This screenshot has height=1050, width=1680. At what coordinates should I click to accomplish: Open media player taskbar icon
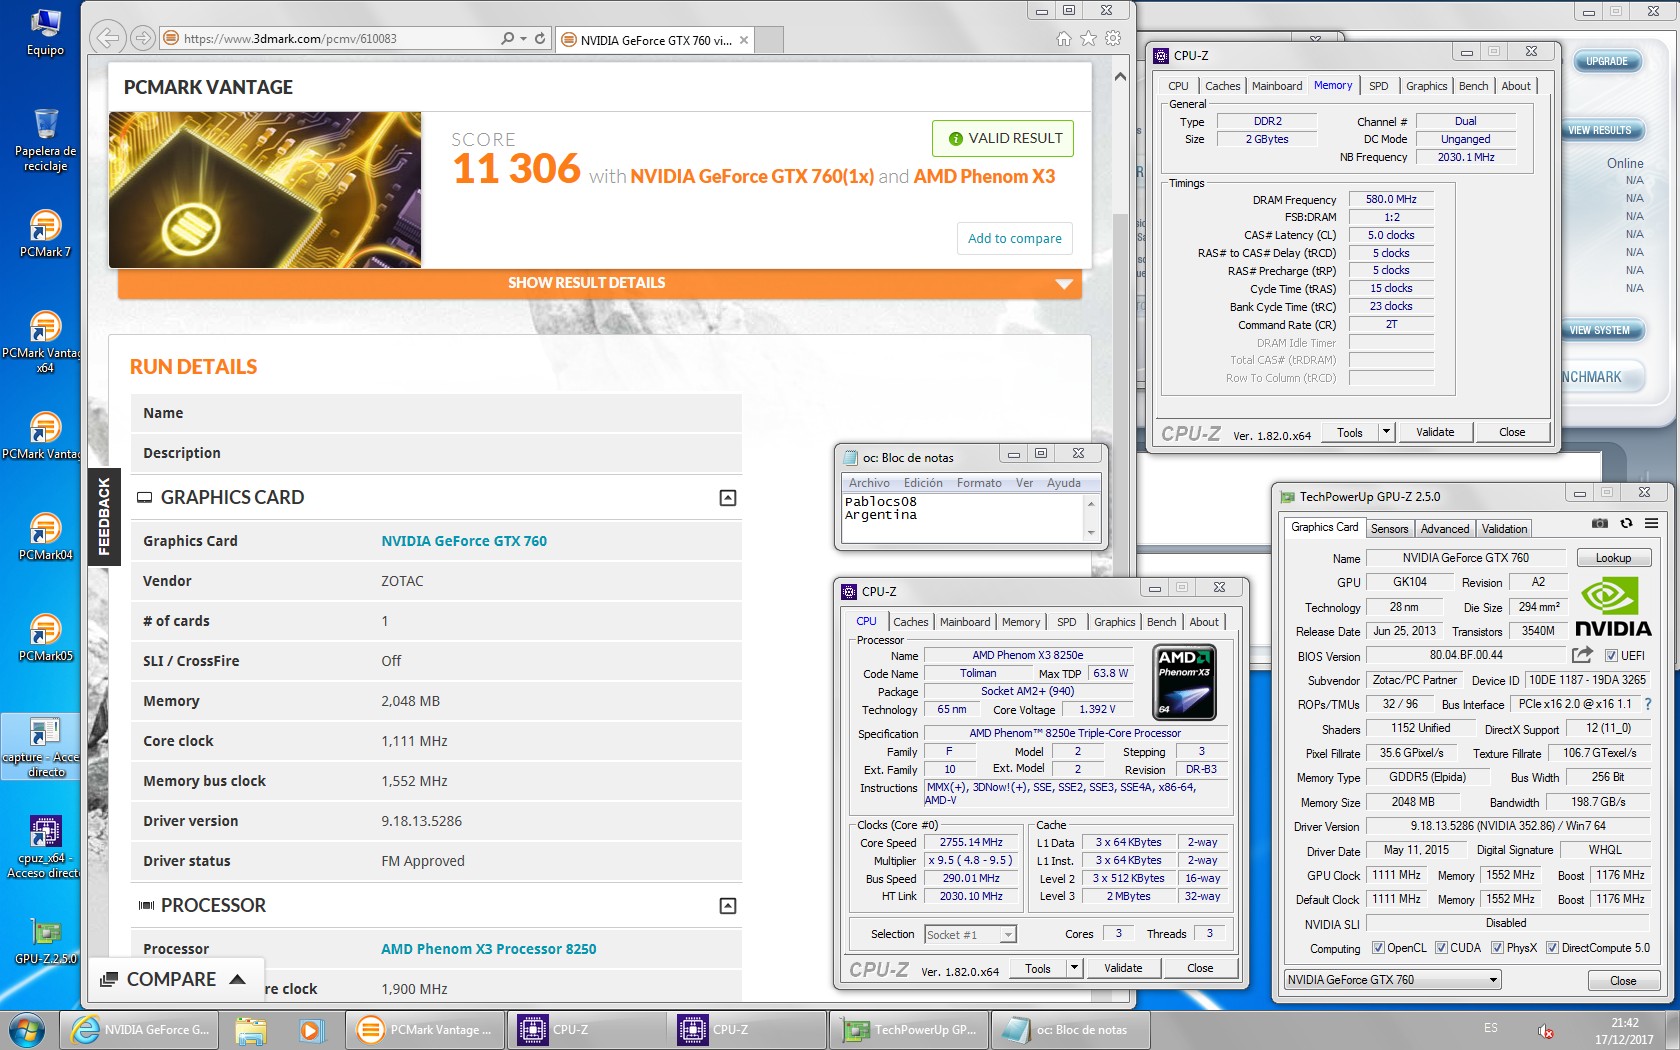pyautogui.click(x=310, y=1030)
